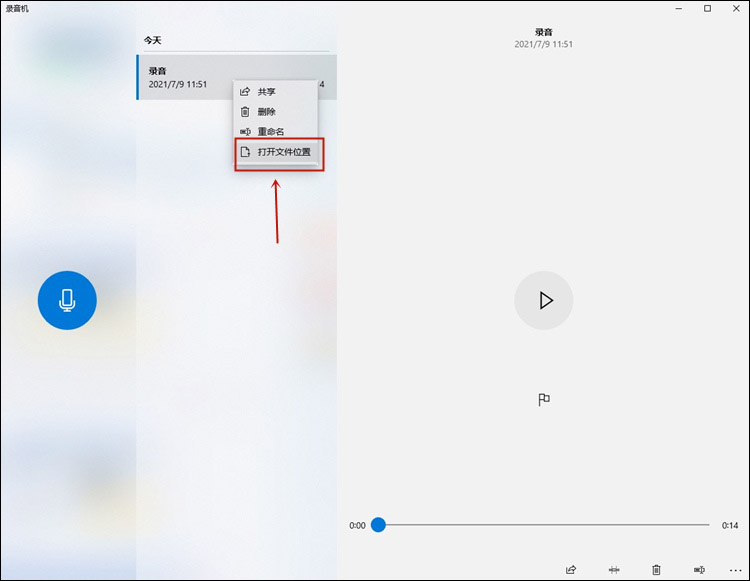This screenshot has width=750, height=581.
Task: Add a marker with the flag icon
Action: (544, 399)
